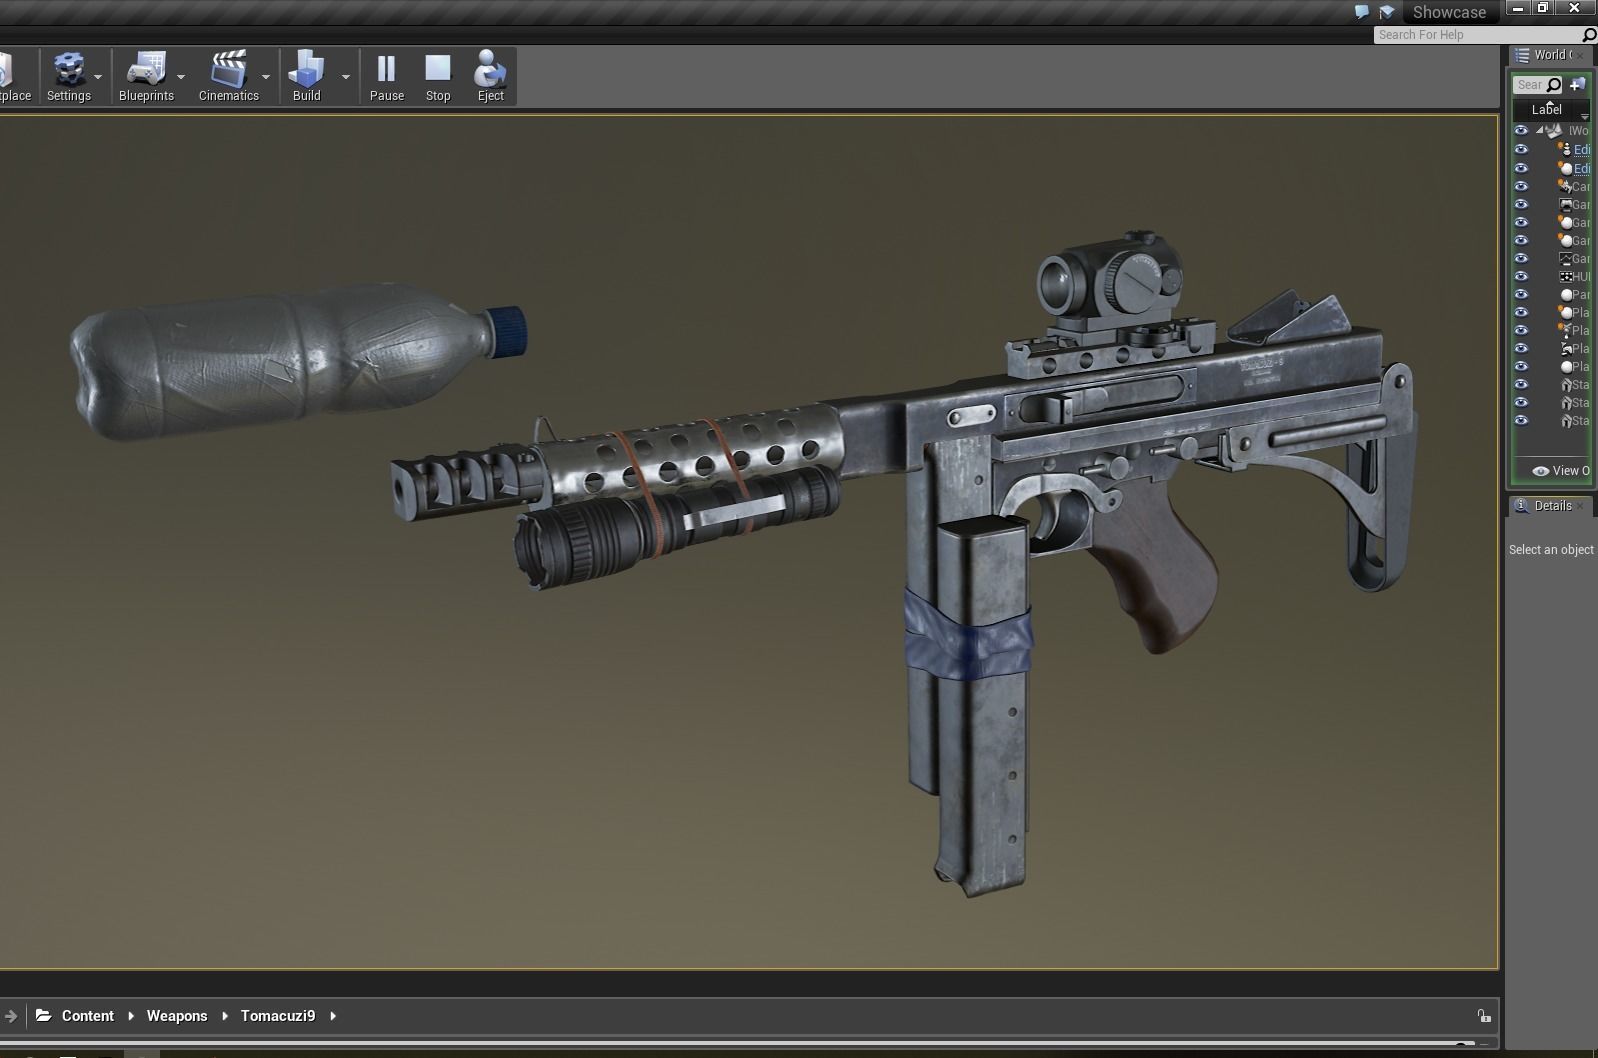Toggle visibility eye of the Par row
The image size is (1598, 1058).
[1521, 295]
